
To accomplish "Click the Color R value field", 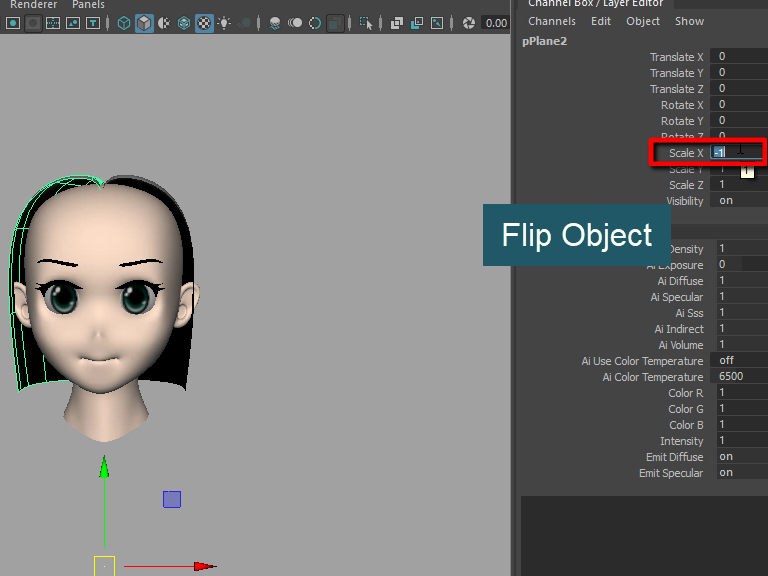I will pyautogui.click(x=738, y=393).
